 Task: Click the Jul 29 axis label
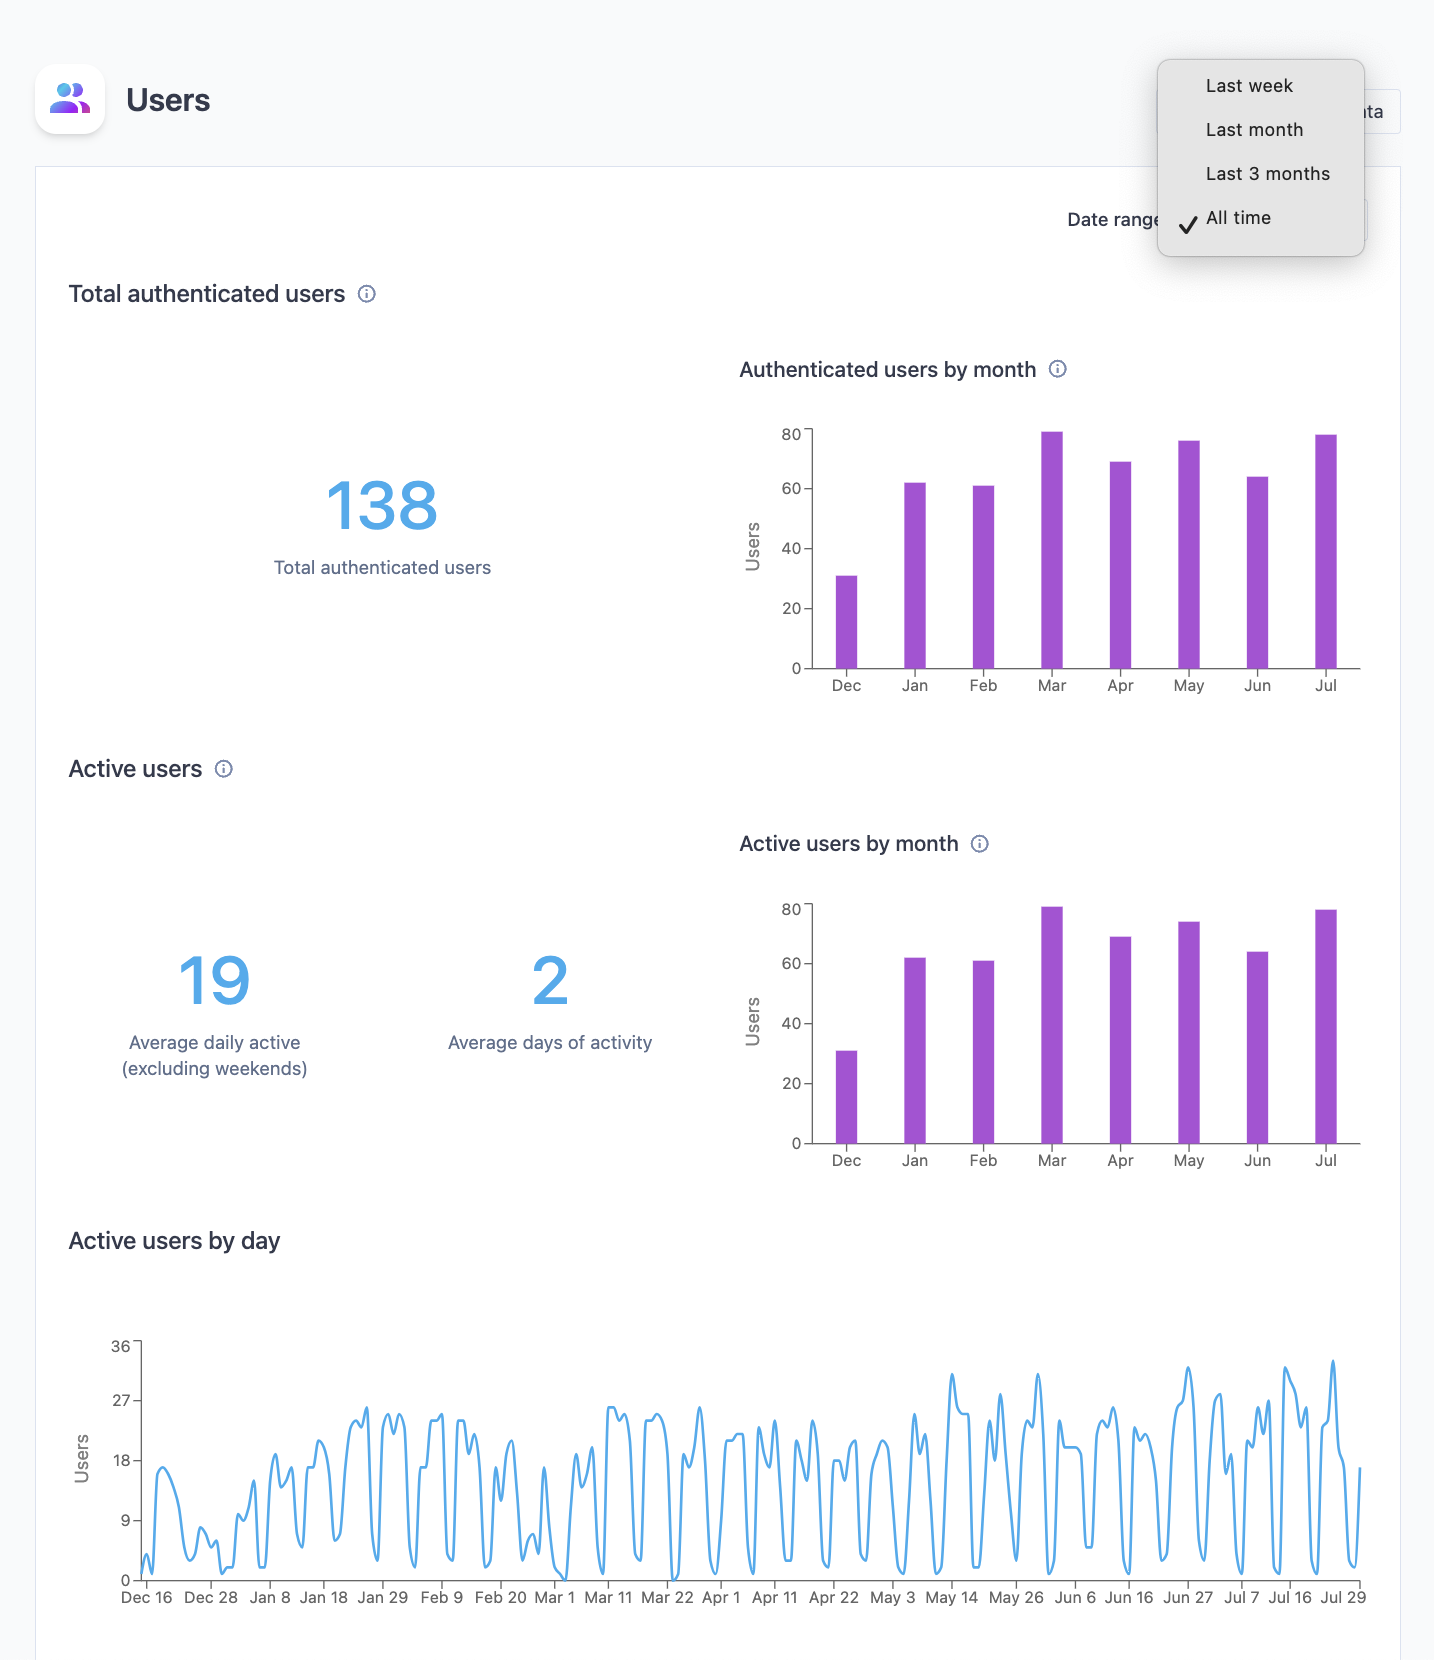[x=1343, y=1597]
